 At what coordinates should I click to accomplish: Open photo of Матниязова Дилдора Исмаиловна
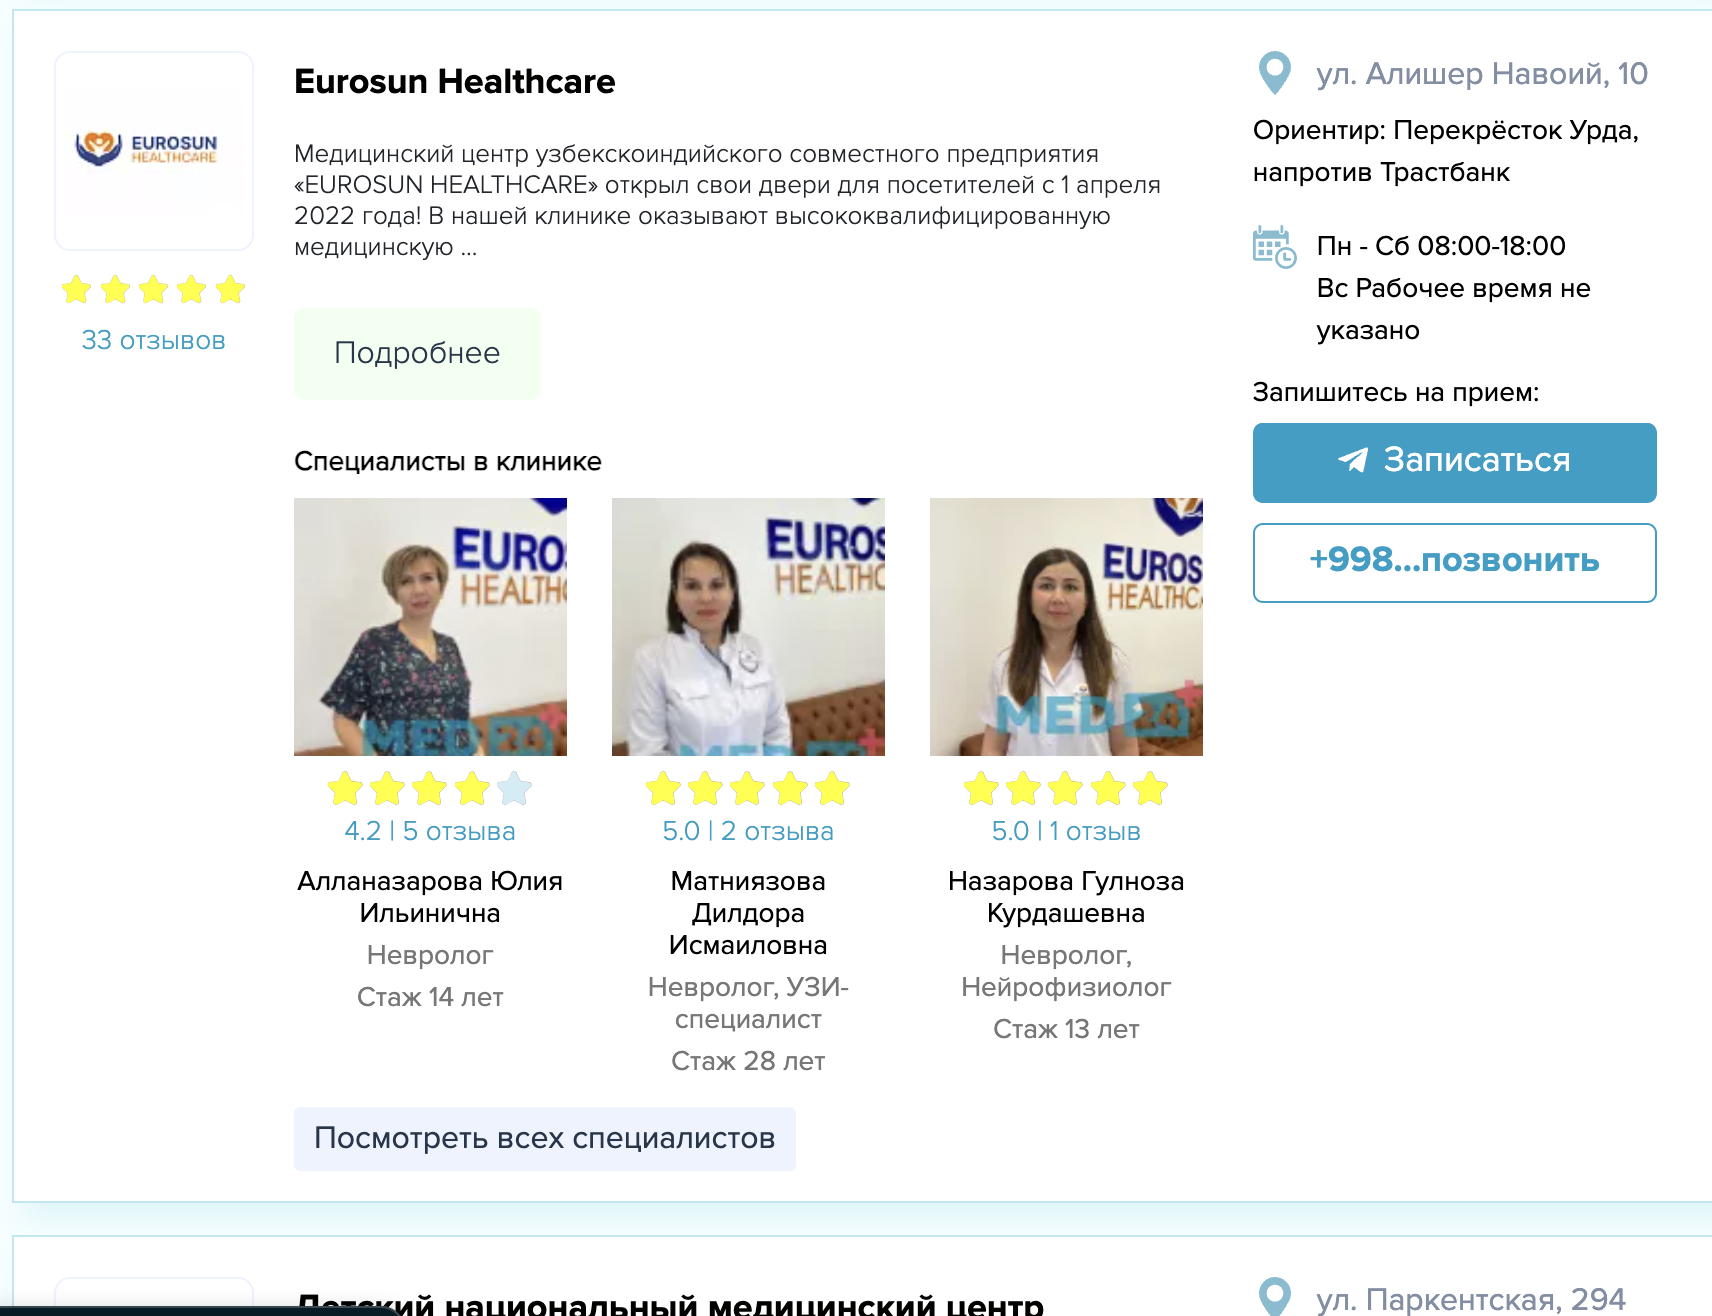748,627
